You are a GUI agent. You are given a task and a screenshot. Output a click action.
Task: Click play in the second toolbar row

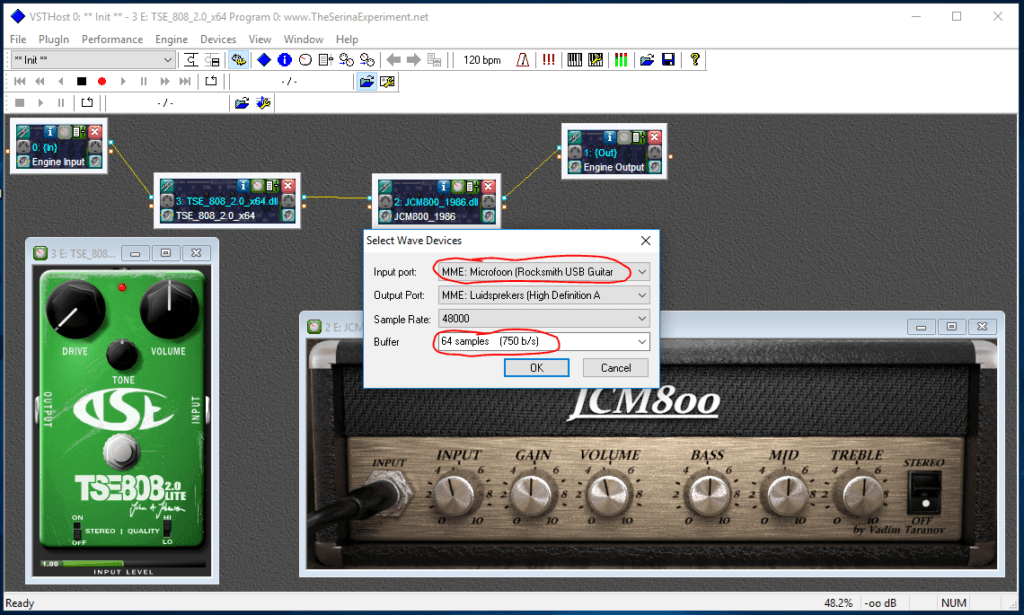click(x=123, y=82)
